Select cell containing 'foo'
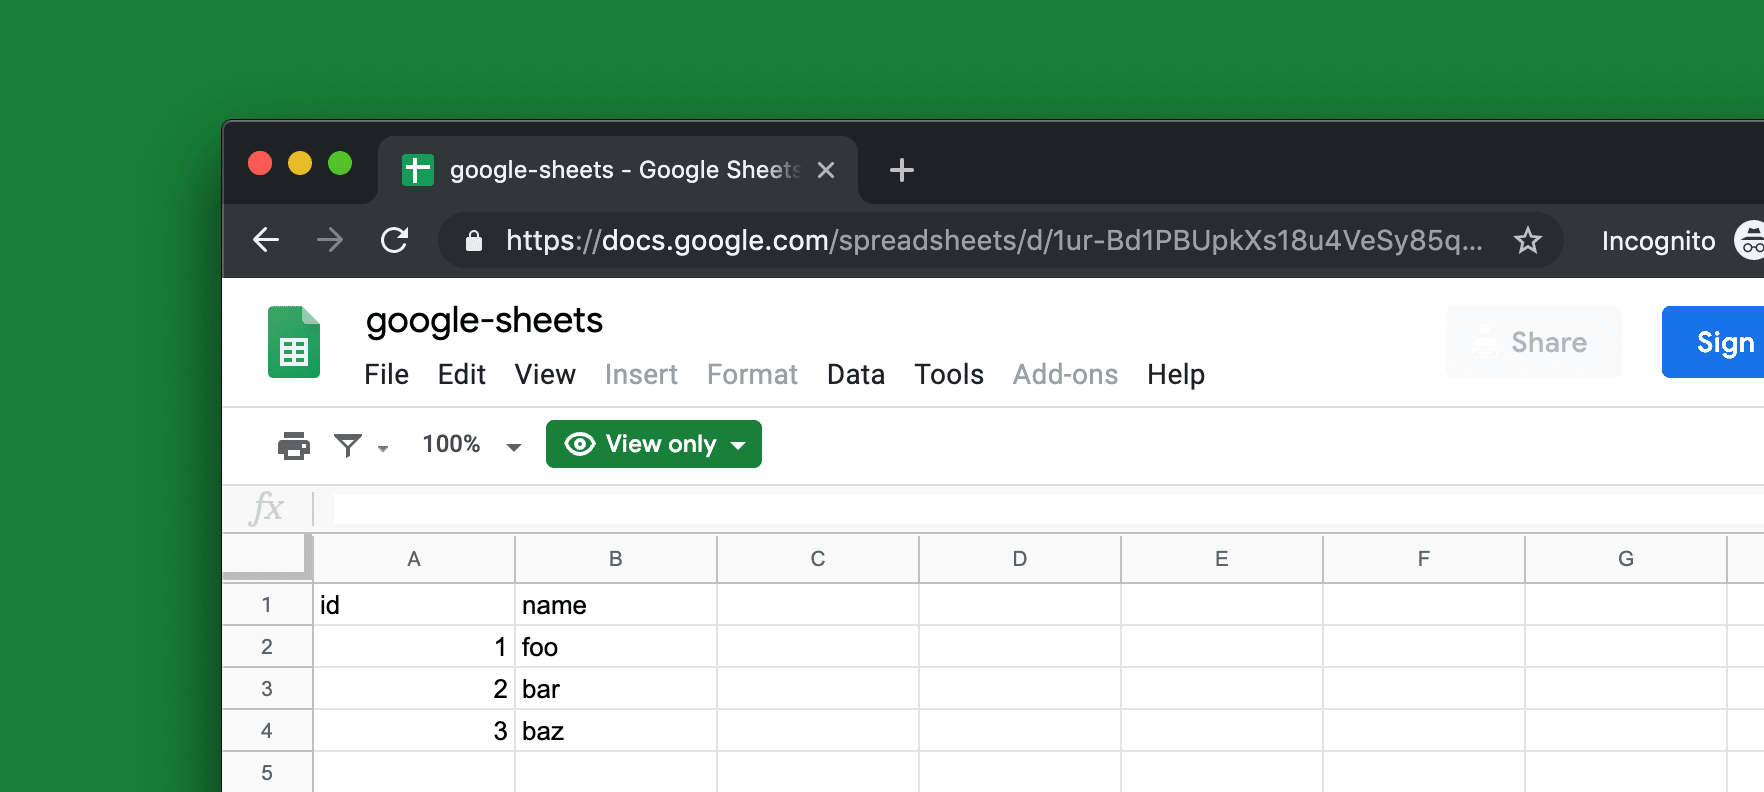This screenshot has height=792, width=1764. [616, 647]
